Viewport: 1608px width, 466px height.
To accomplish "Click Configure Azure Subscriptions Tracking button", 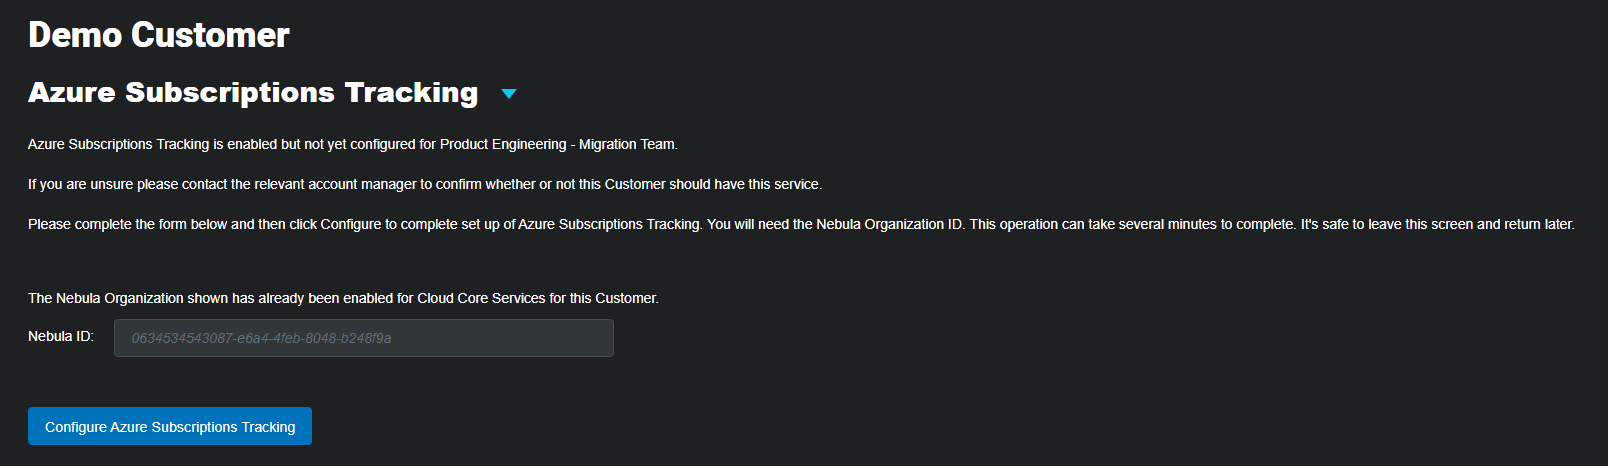I will (170, 426).
